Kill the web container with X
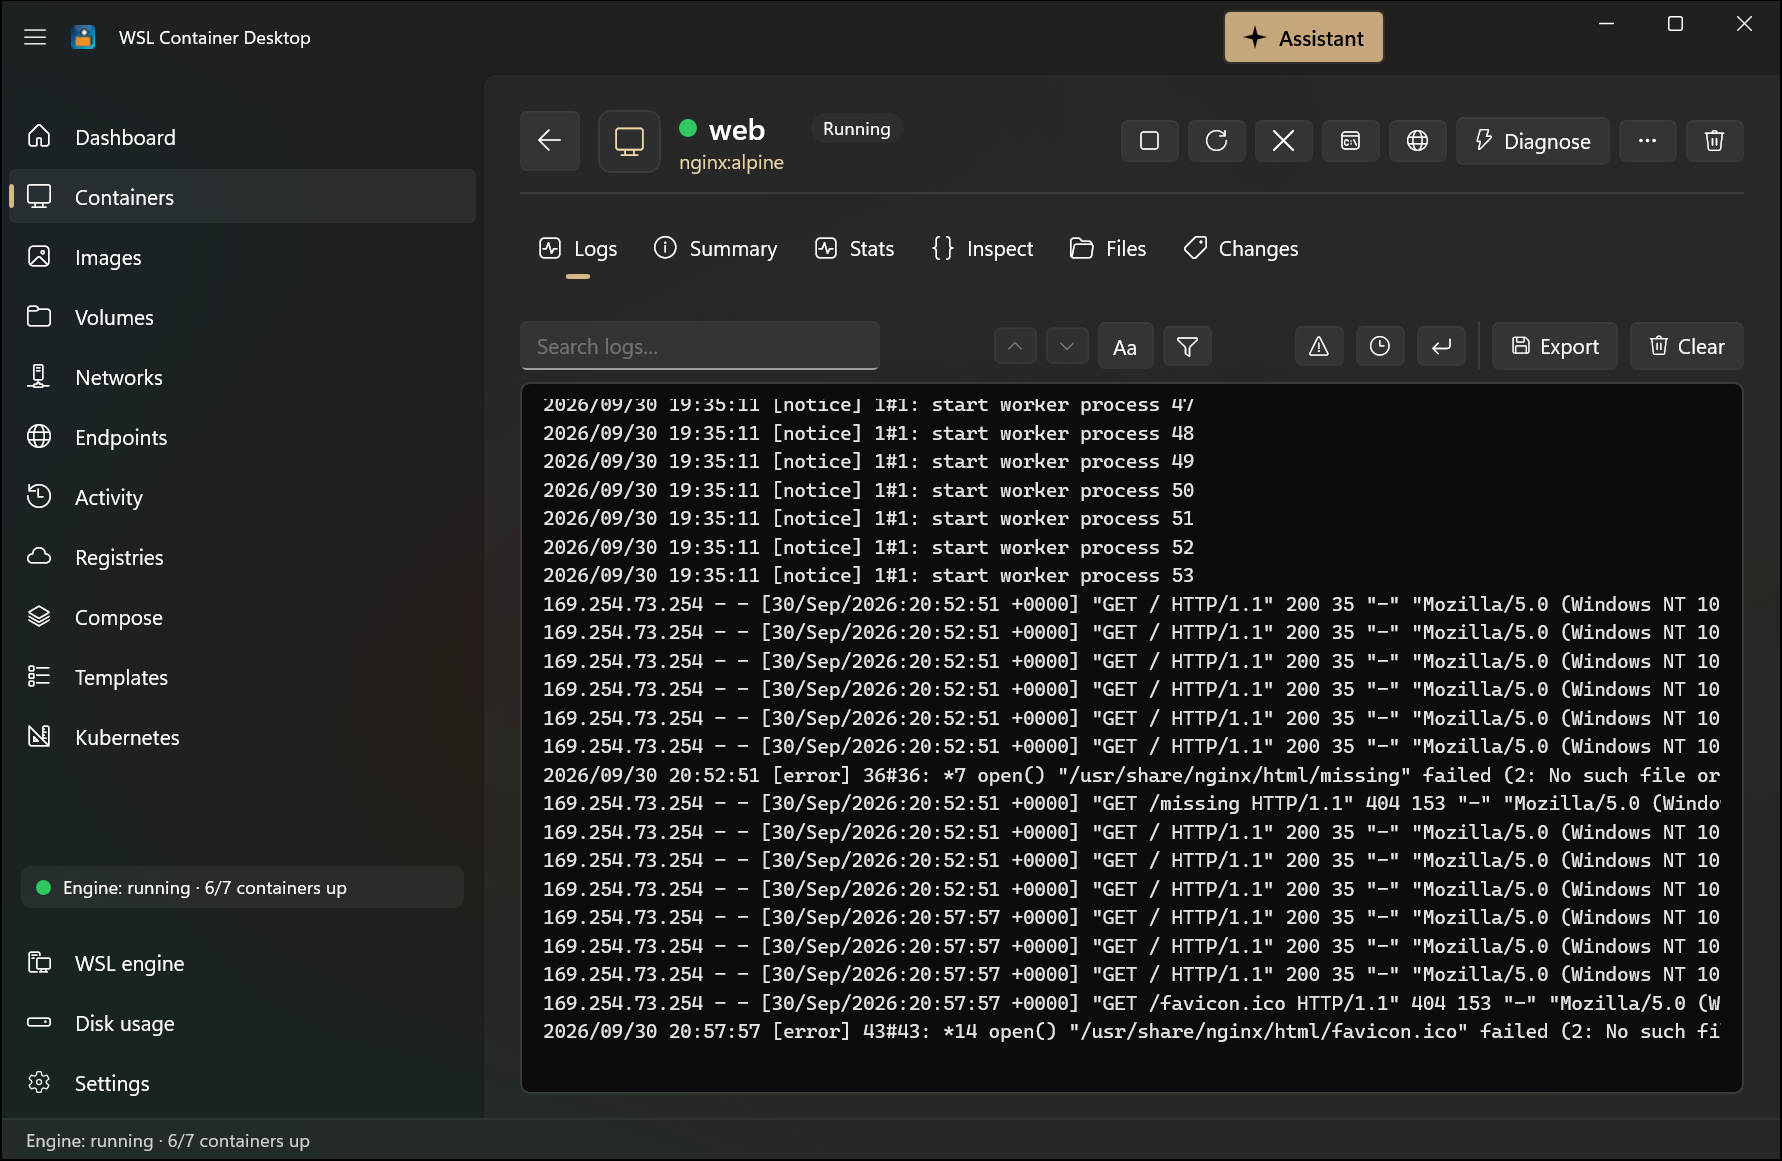Viewport: 1782px width, 1161px height. click(x=1283, y=141)
